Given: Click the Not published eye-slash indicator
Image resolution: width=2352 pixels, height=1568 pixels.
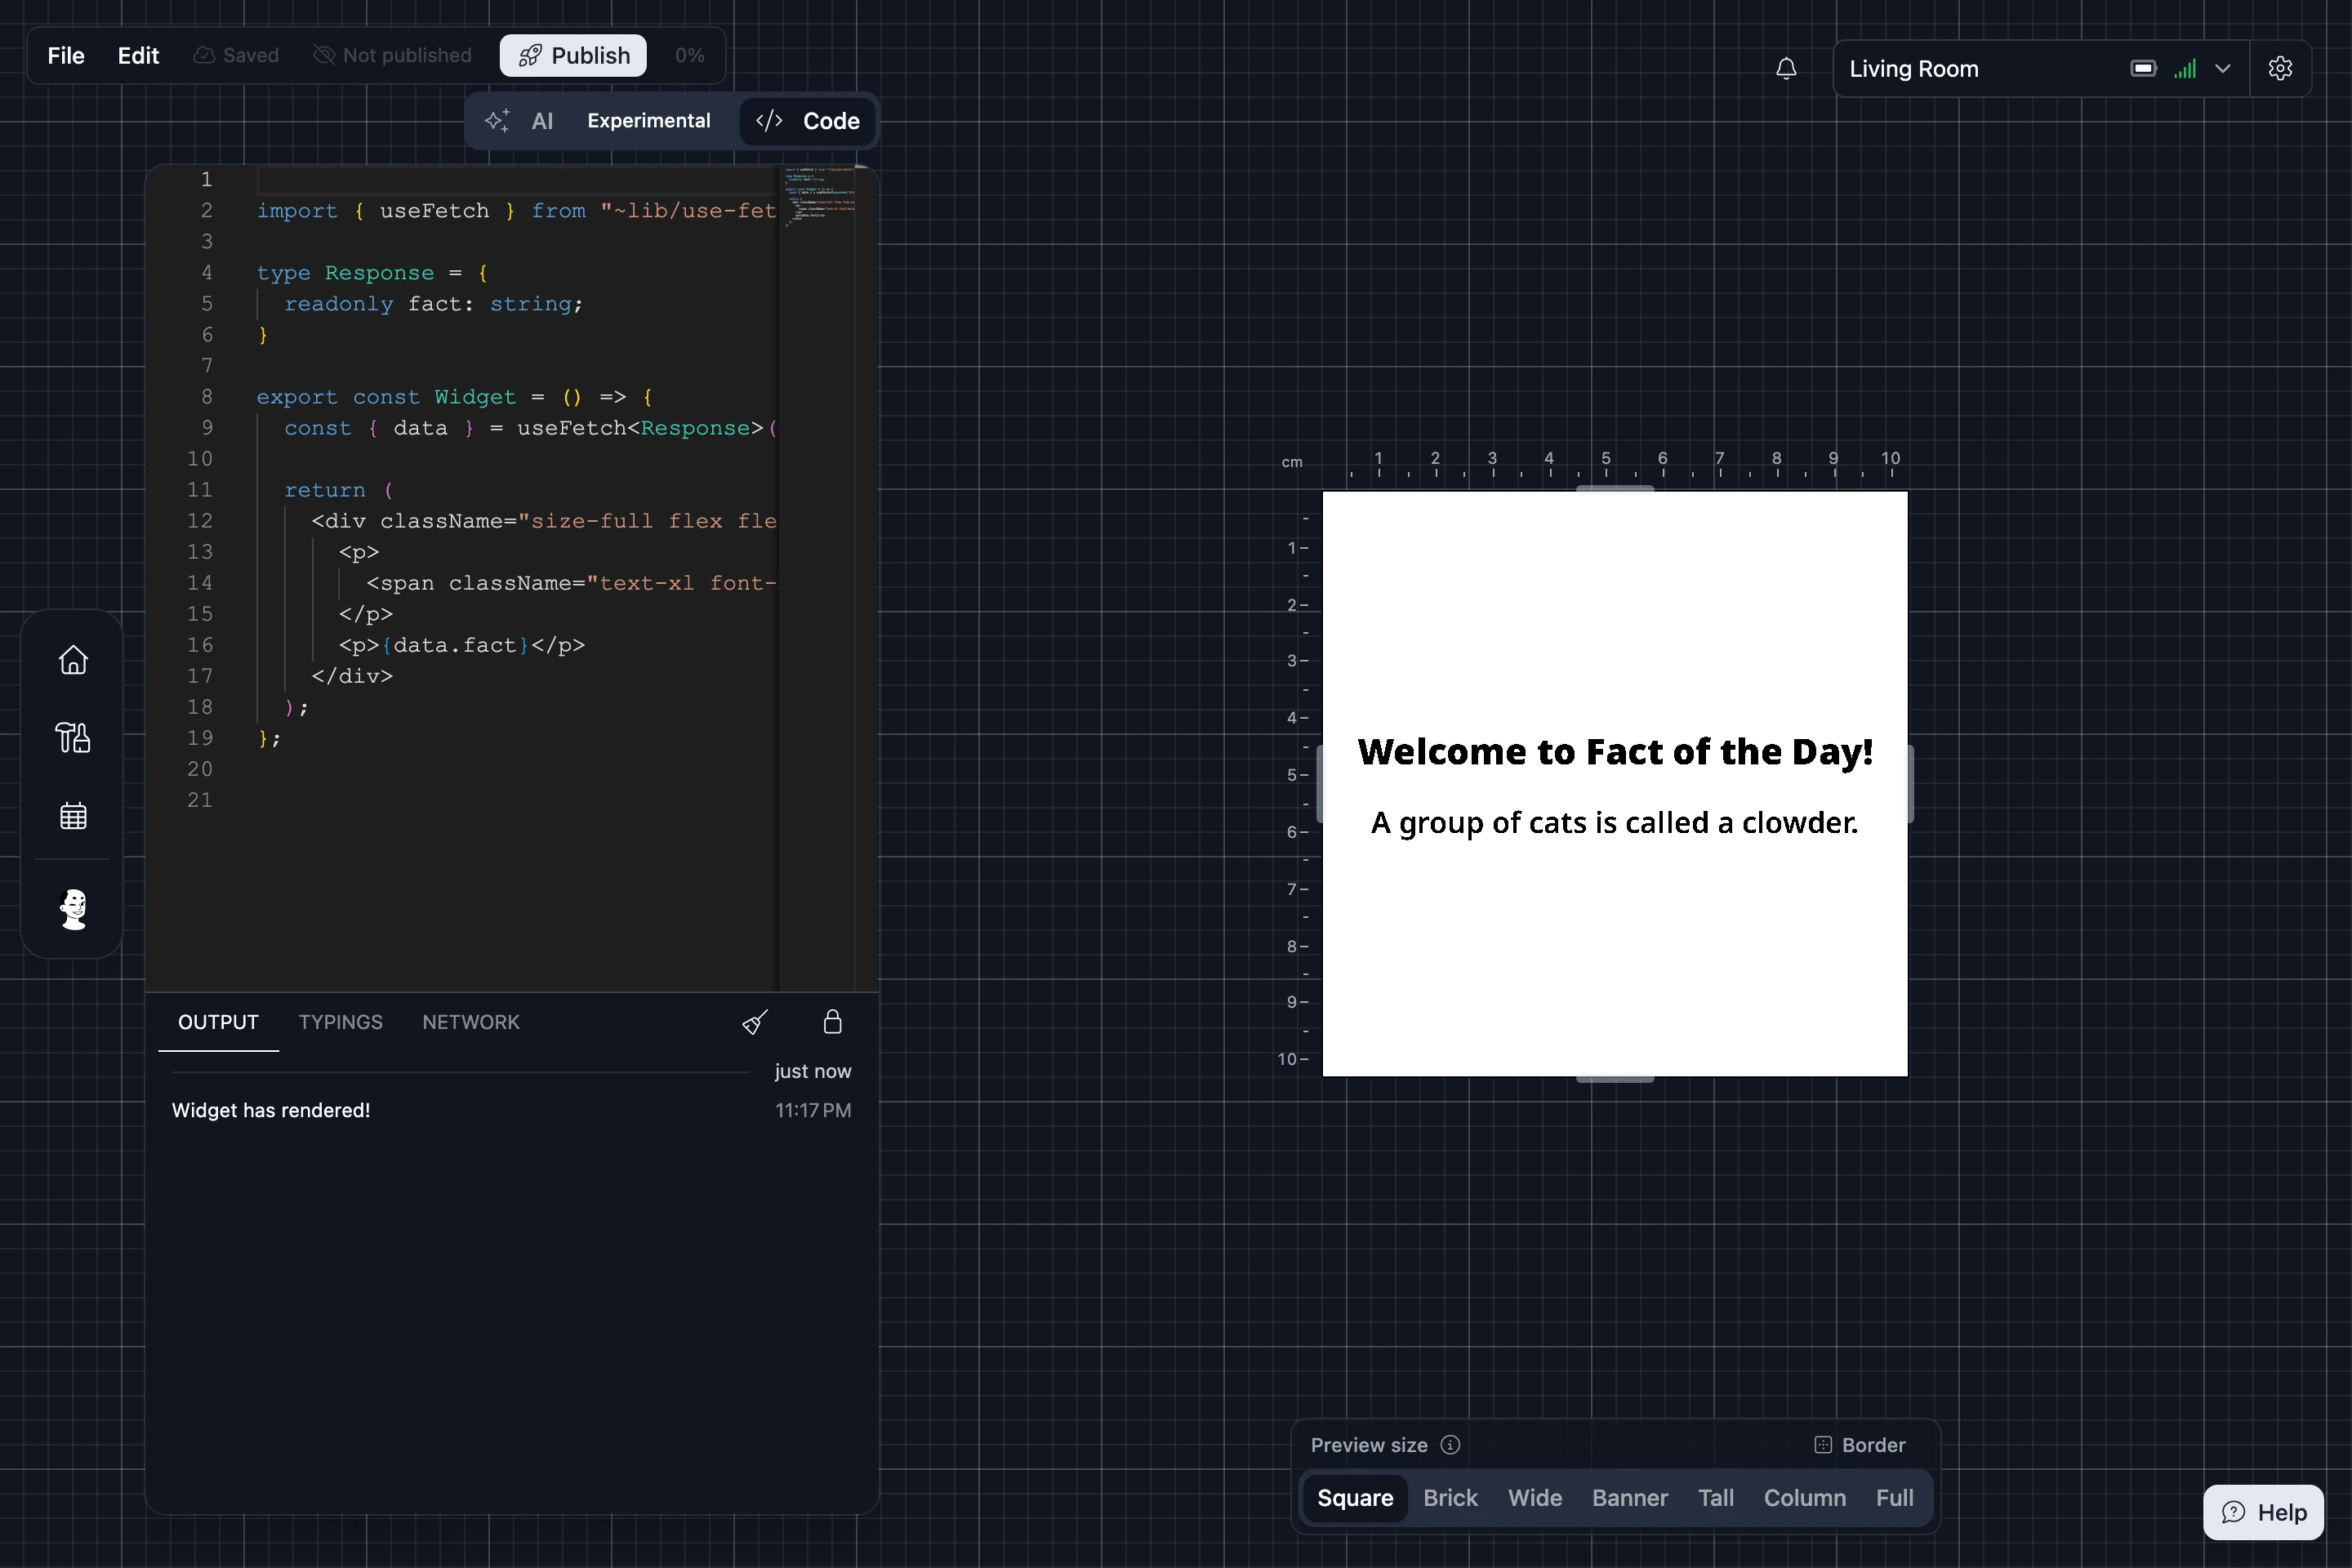Looking at the screenshot, I should (x=392, y=55).
